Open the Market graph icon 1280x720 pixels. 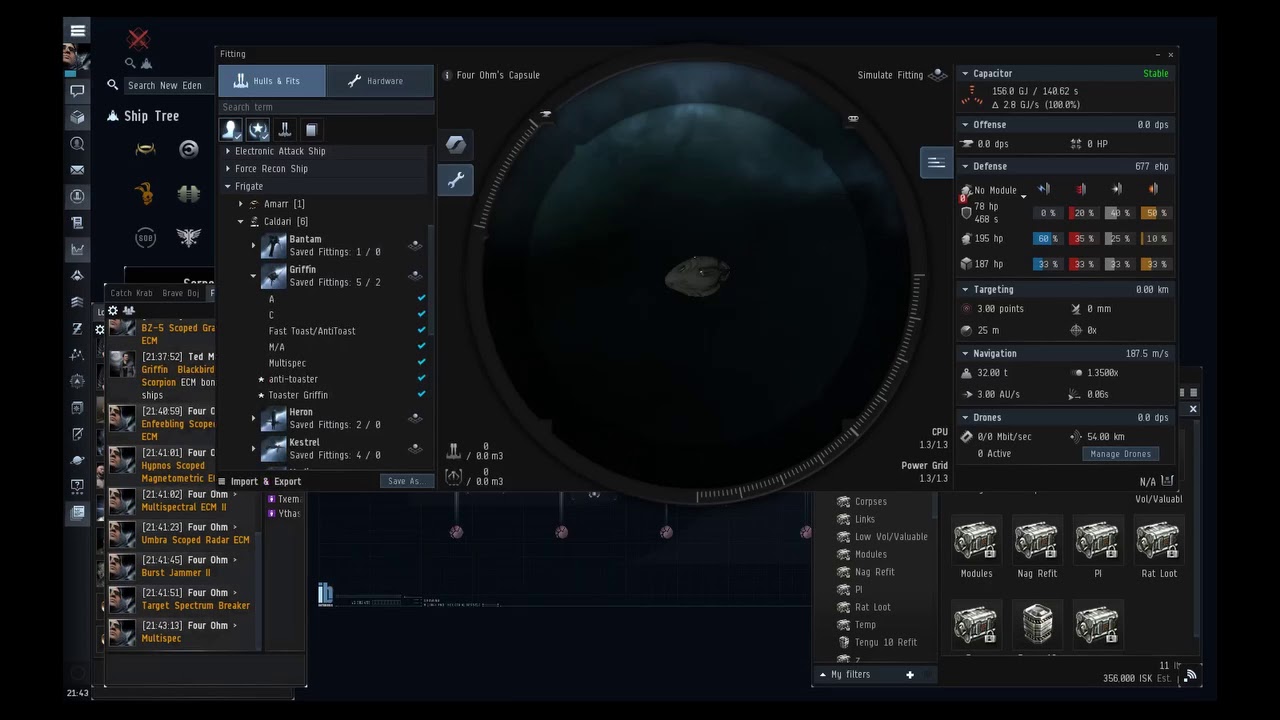click(77, 249)
